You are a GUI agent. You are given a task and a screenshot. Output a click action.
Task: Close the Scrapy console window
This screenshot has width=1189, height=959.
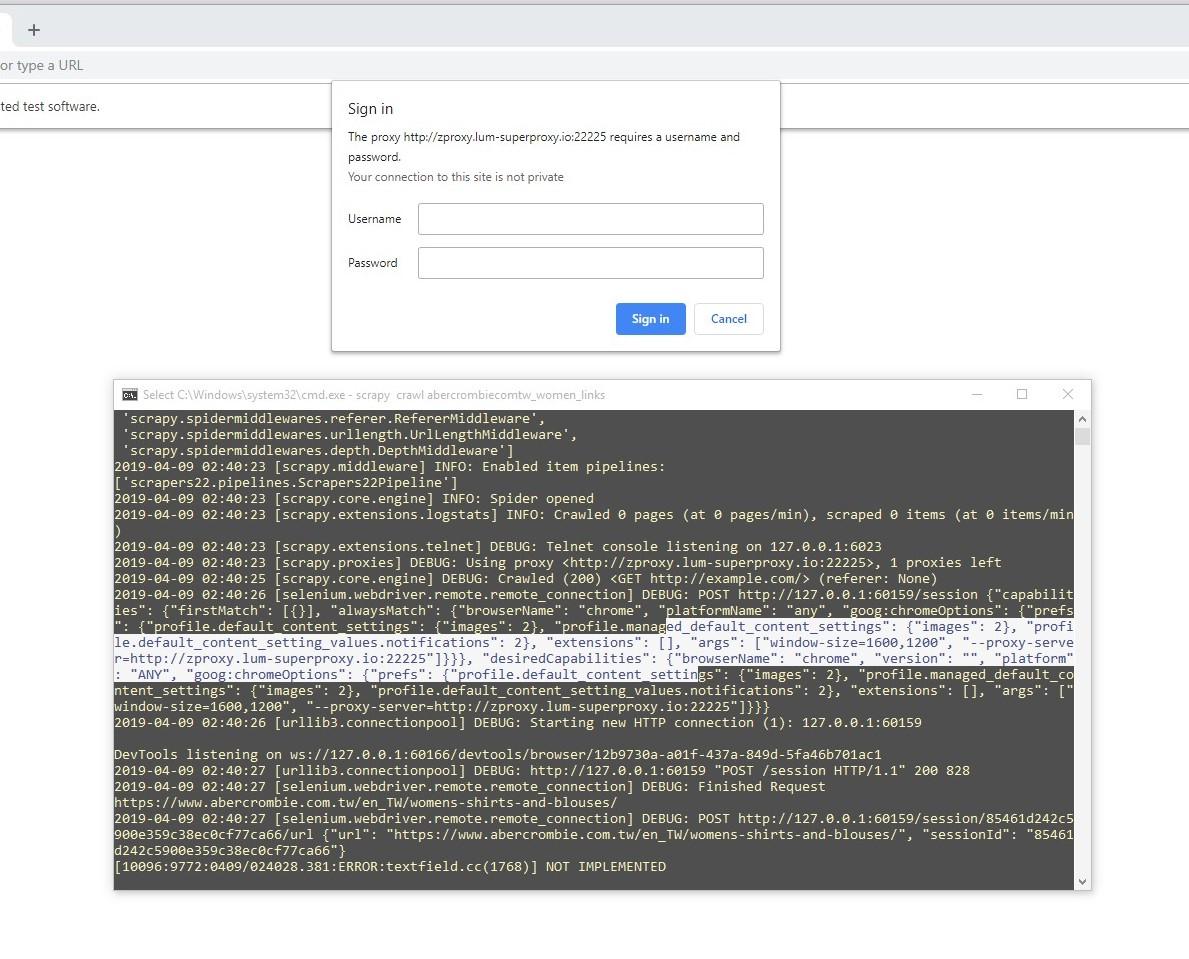click(1067, 394)
